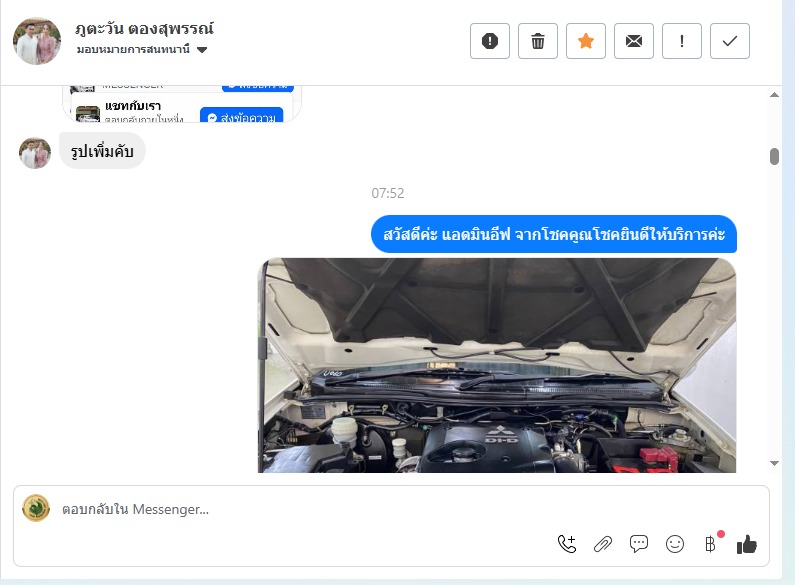Open the engine bay photo attachment
795x585 pixels.
pyautogui.click(x=497, y=365)
